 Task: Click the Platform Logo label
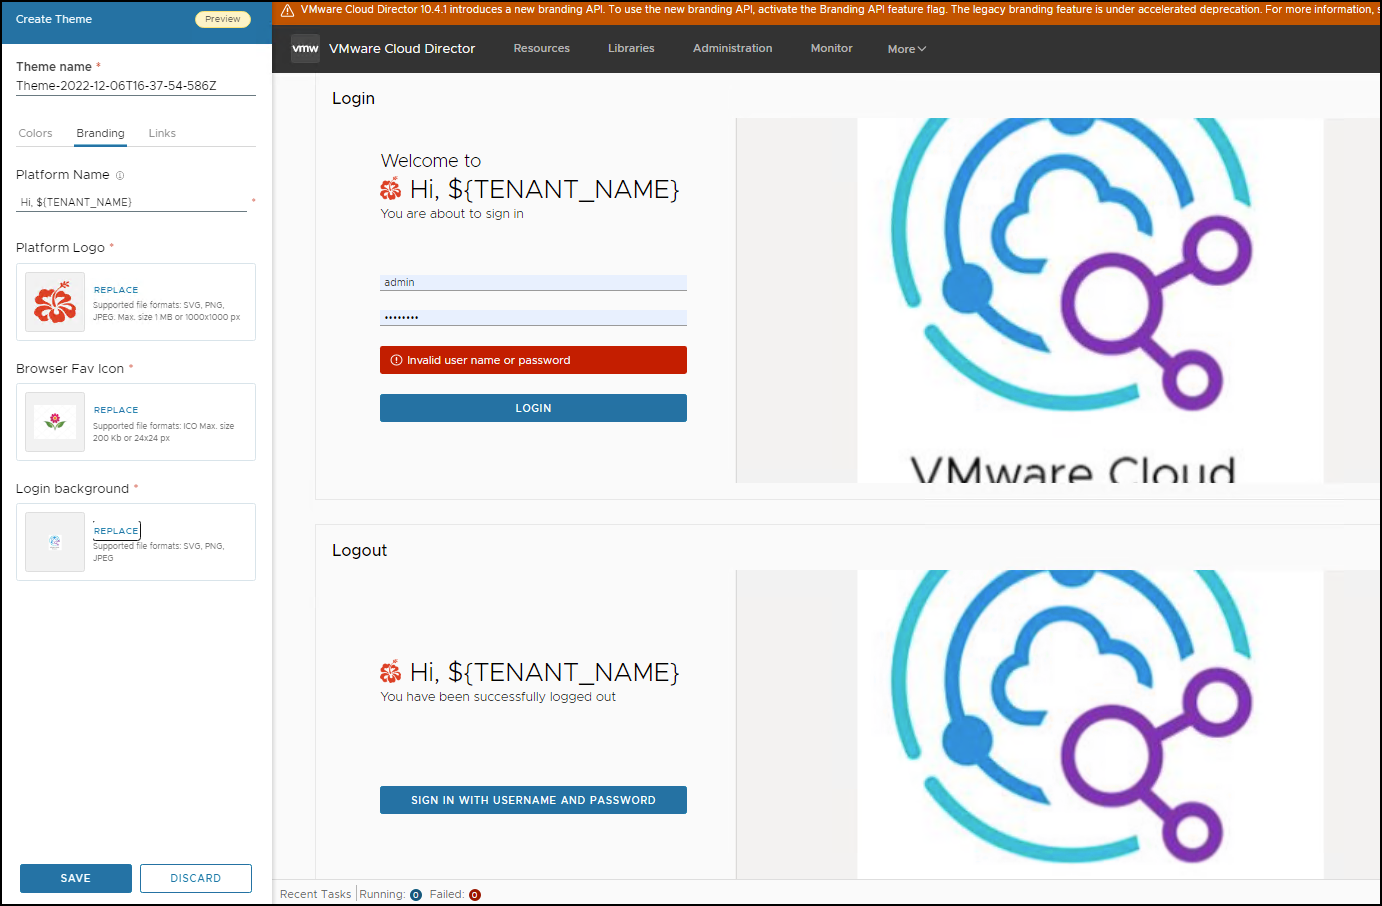(60, 248)
